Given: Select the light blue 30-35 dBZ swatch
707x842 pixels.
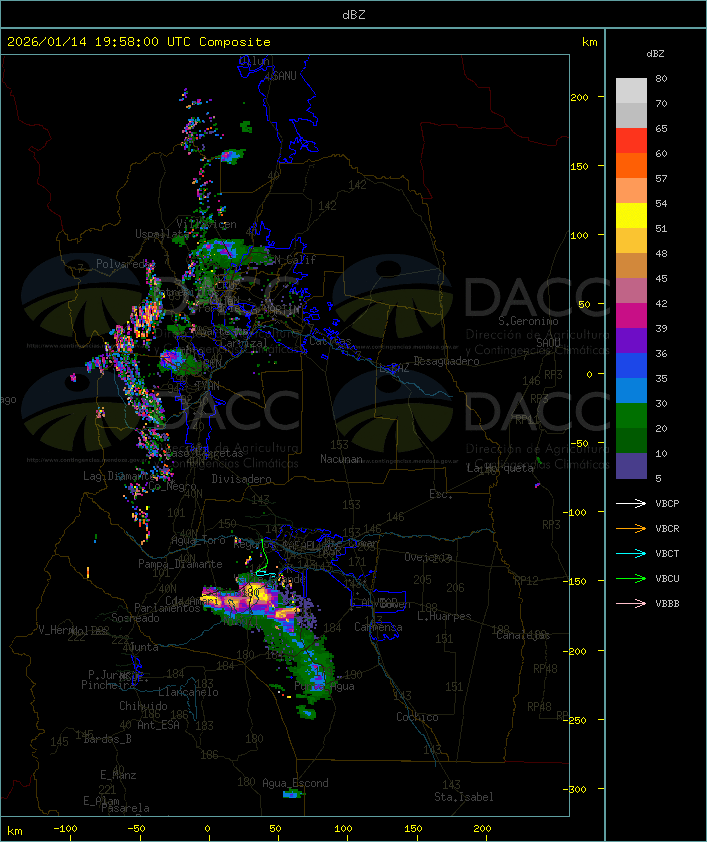Looking at the screenshot, I should 631,390.
